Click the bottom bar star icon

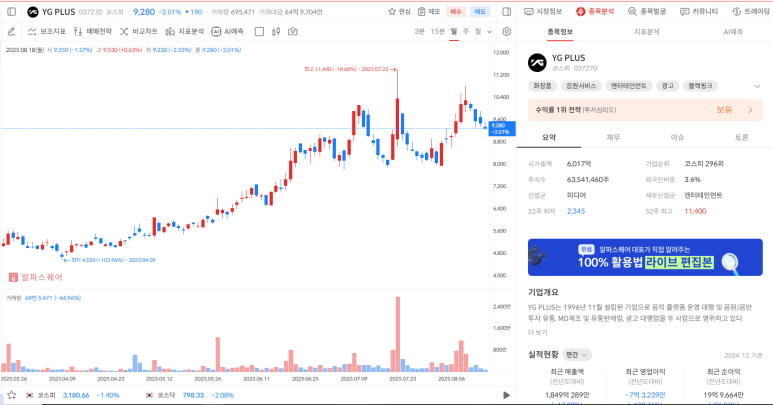pyautogui.click(x=12, y=395)
